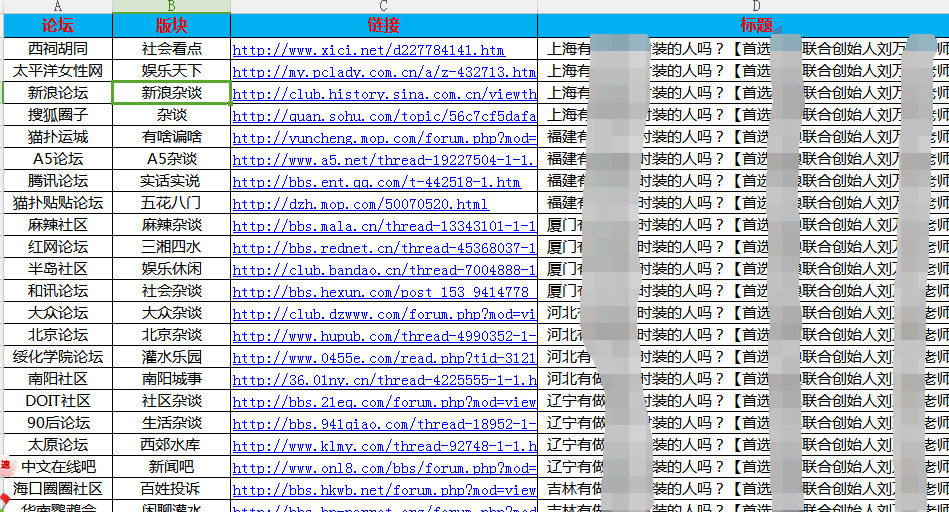The height and width of the screenshot is (512, 949).
Task: Select the 半岛社区 cell
Action: (x=57, y=269)
